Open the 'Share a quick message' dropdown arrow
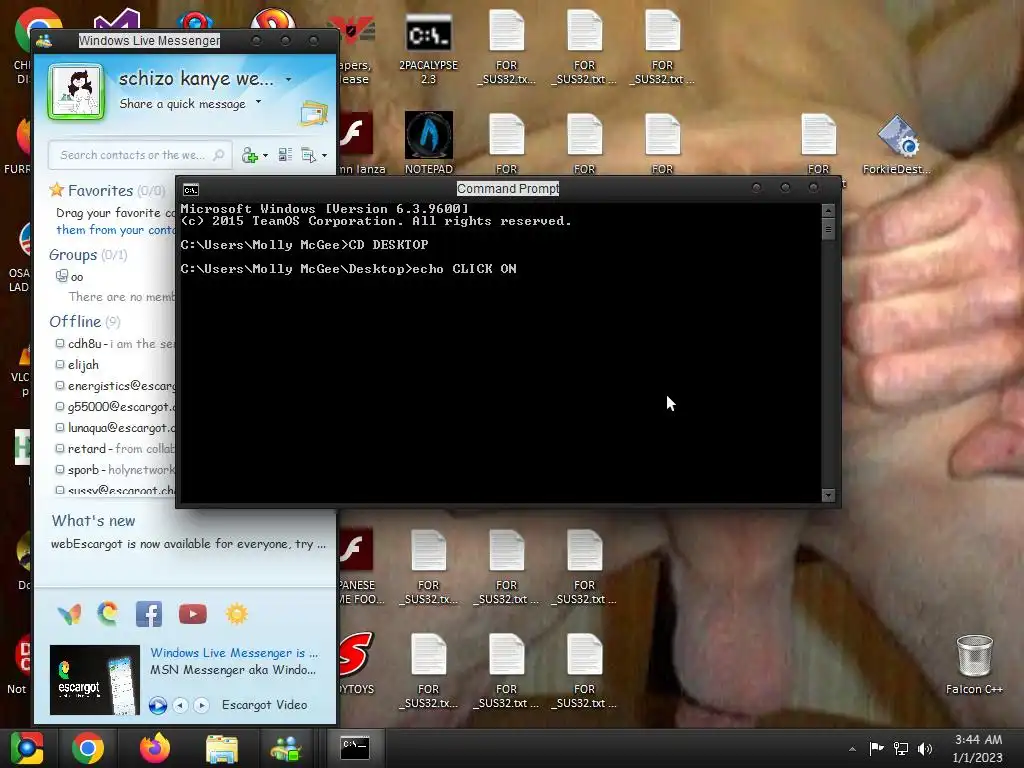 (258, 102)
